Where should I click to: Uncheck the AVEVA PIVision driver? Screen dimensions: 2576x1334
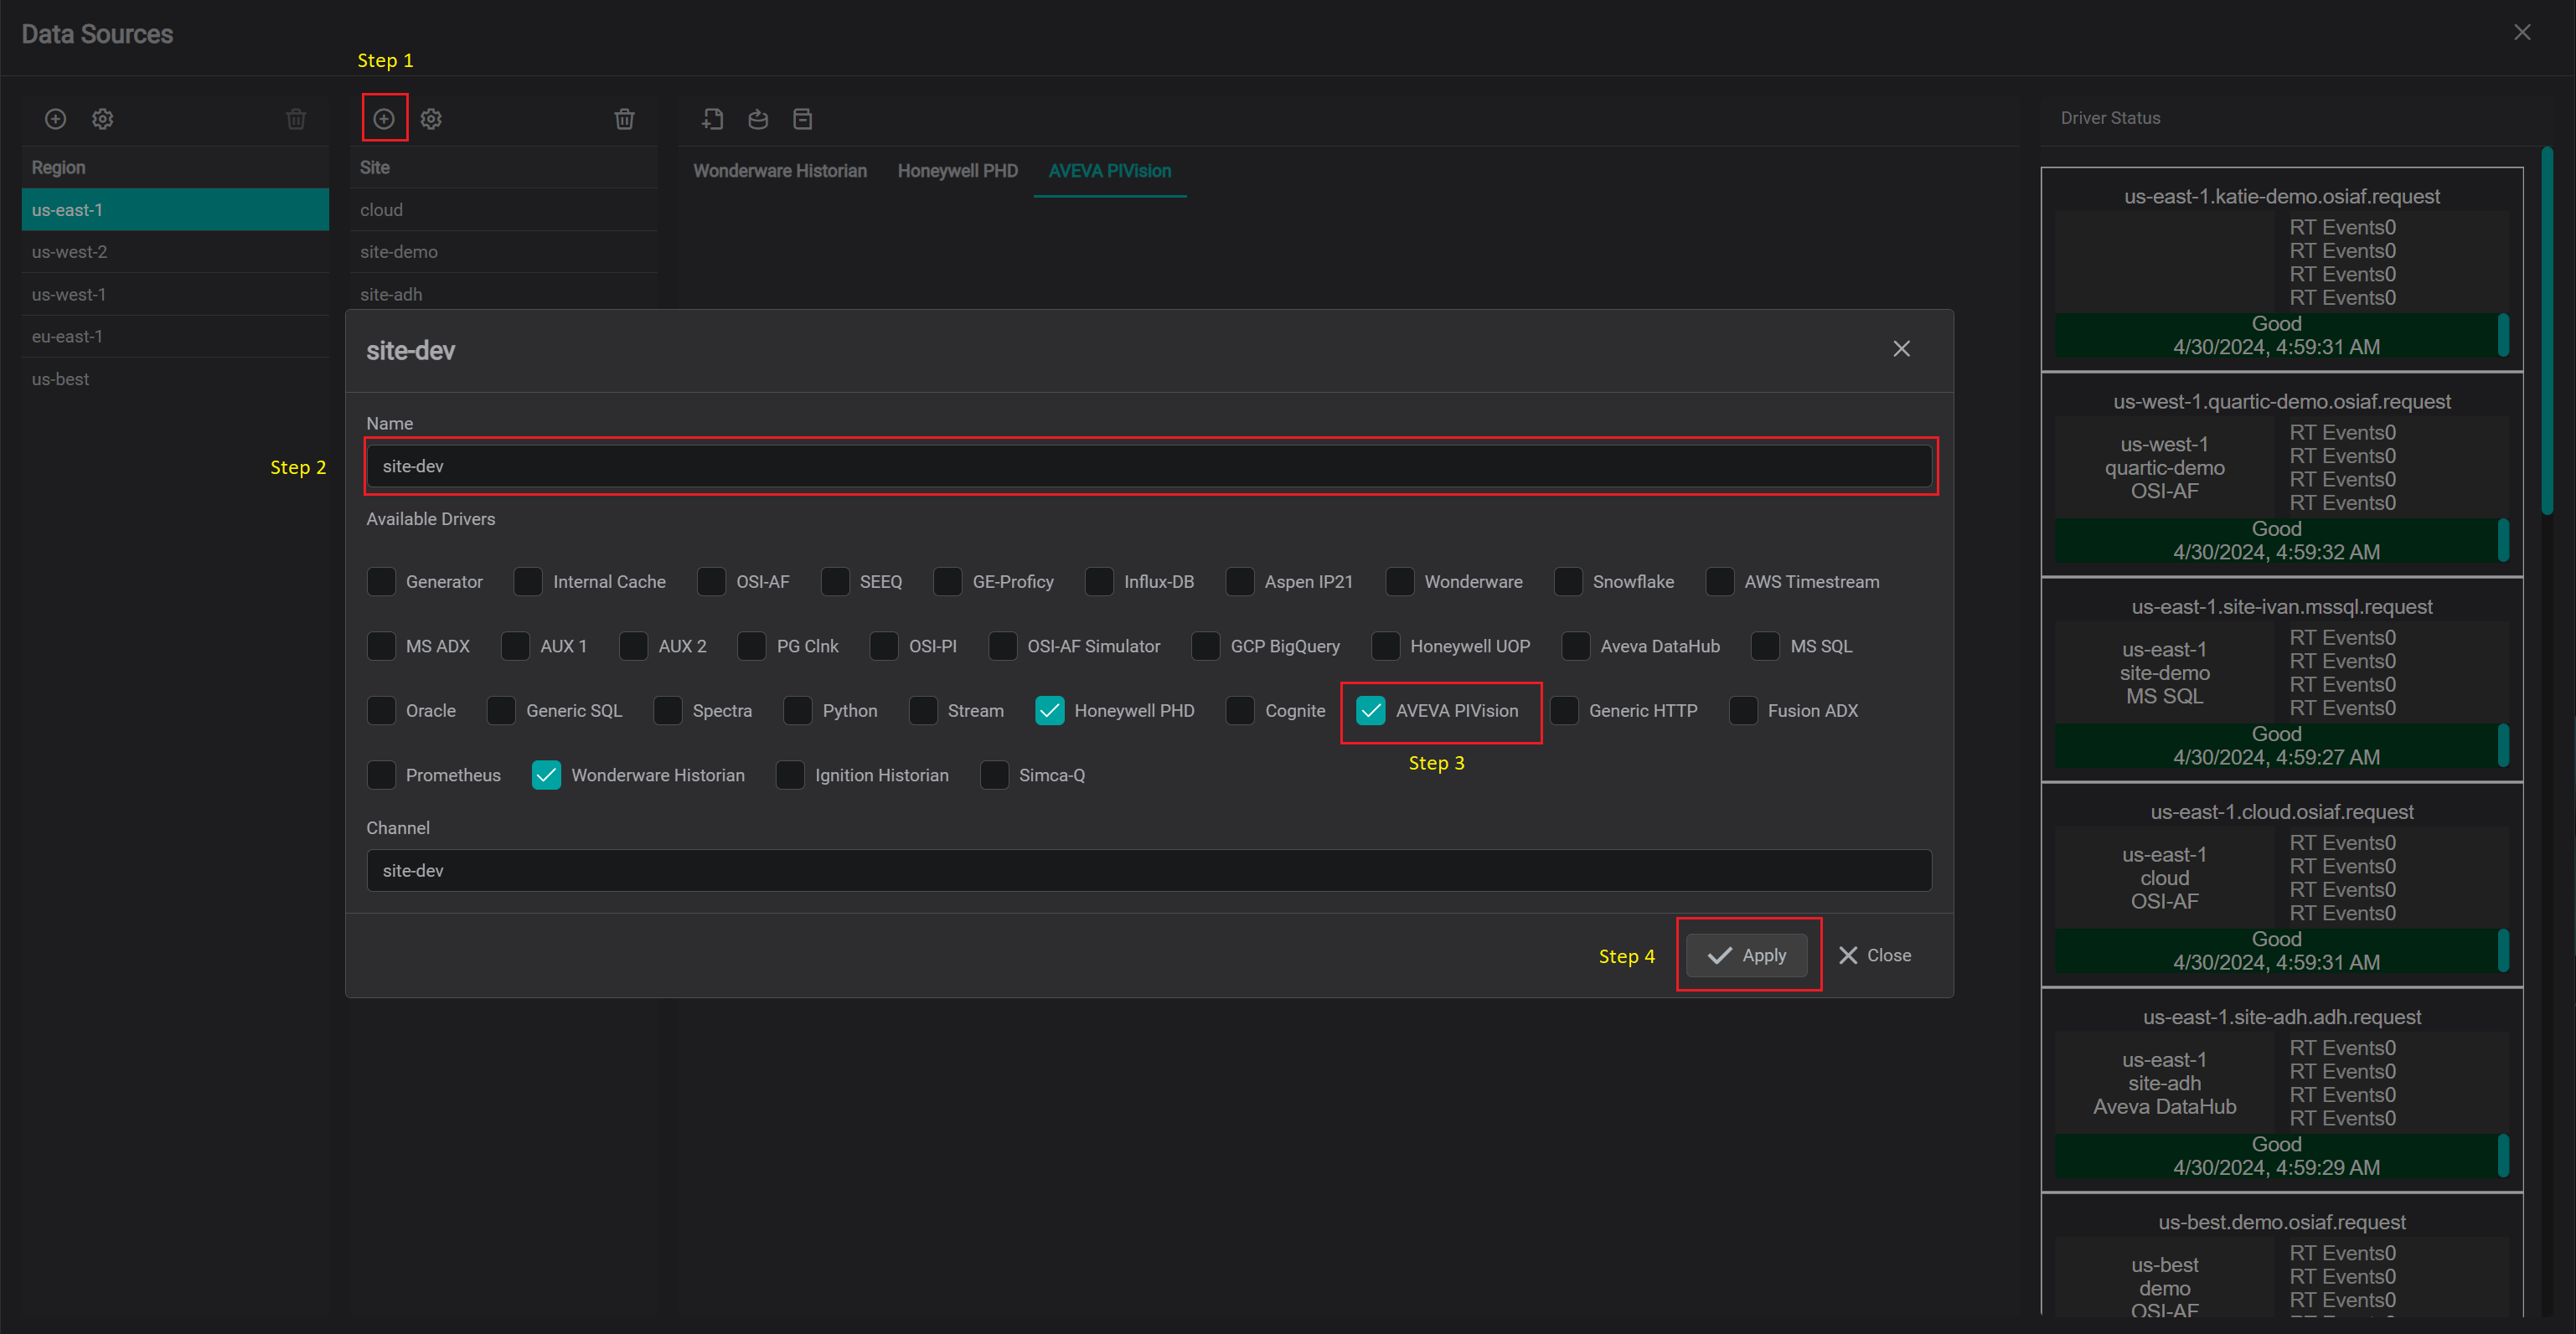pyautogui.click(x=1371, y=711)
